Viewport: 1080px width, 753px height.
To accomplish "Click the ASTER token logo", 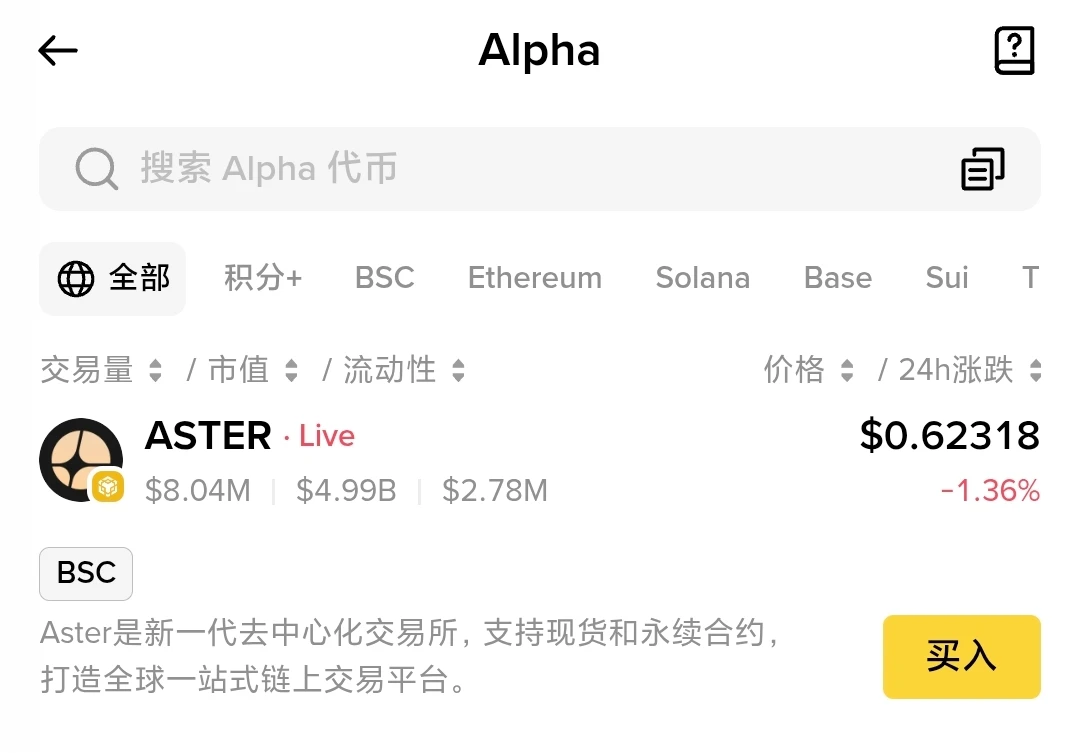I will point(80,460).
